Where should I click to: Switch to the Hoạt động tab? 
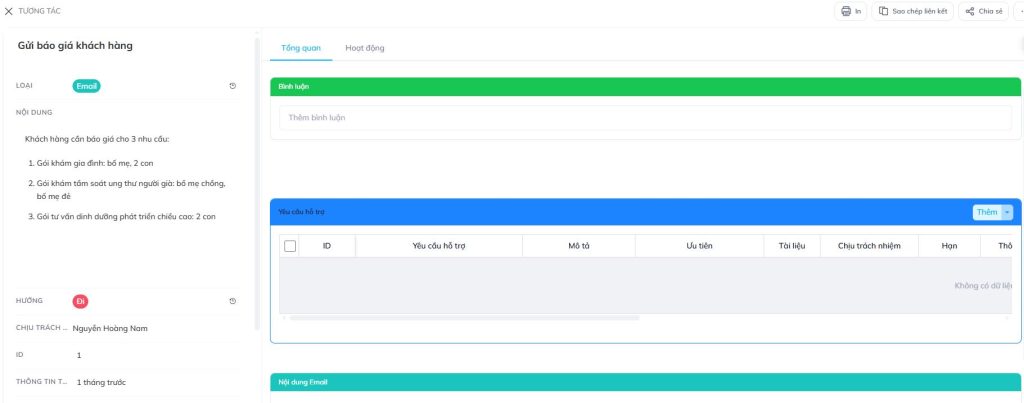[364, 48]
